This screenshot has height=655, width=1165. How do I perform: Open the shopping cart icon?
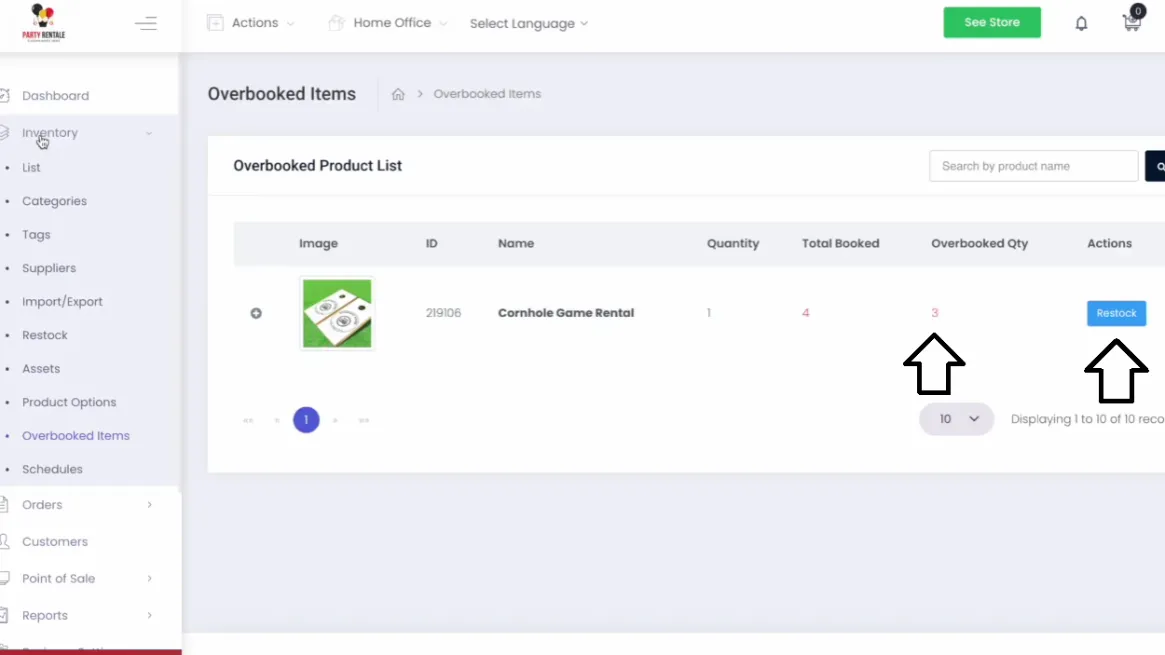[x=1131, y=22]
